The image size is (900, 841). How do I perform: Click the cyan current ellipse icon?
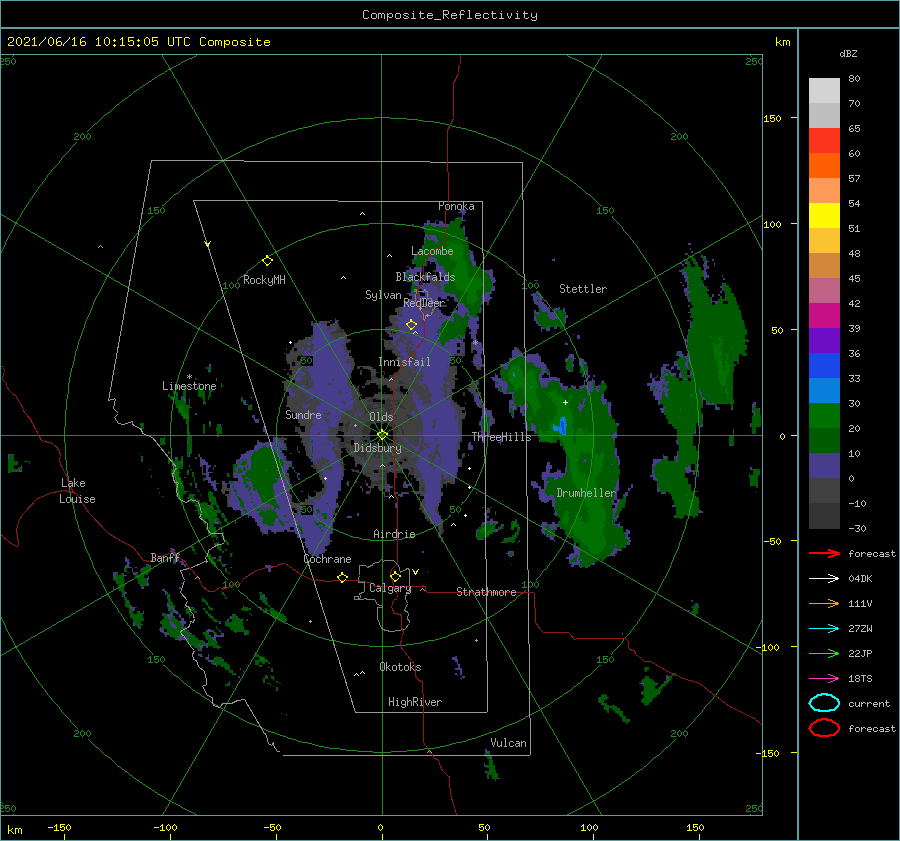[824, 703]
